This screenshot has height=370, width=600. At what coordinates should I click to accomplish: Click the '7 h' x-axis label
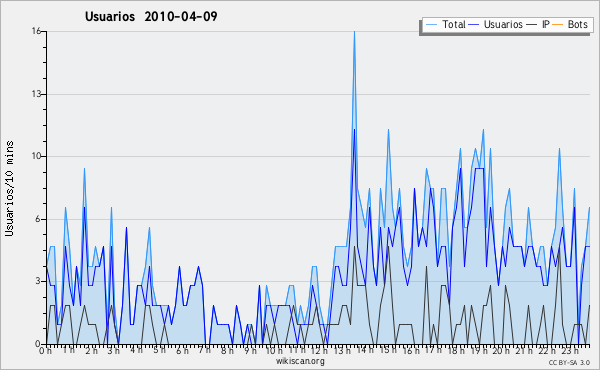point(205,350)
